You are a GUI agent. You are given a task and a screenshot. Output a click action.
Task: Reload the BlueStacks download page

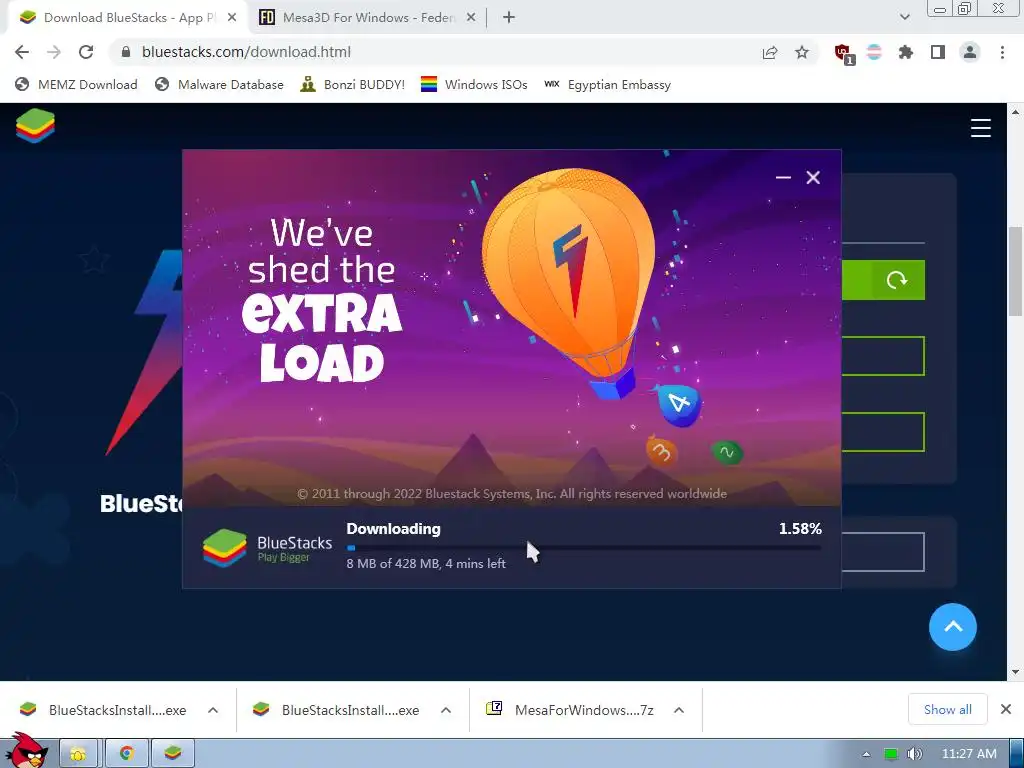click(x=86, y=52)
